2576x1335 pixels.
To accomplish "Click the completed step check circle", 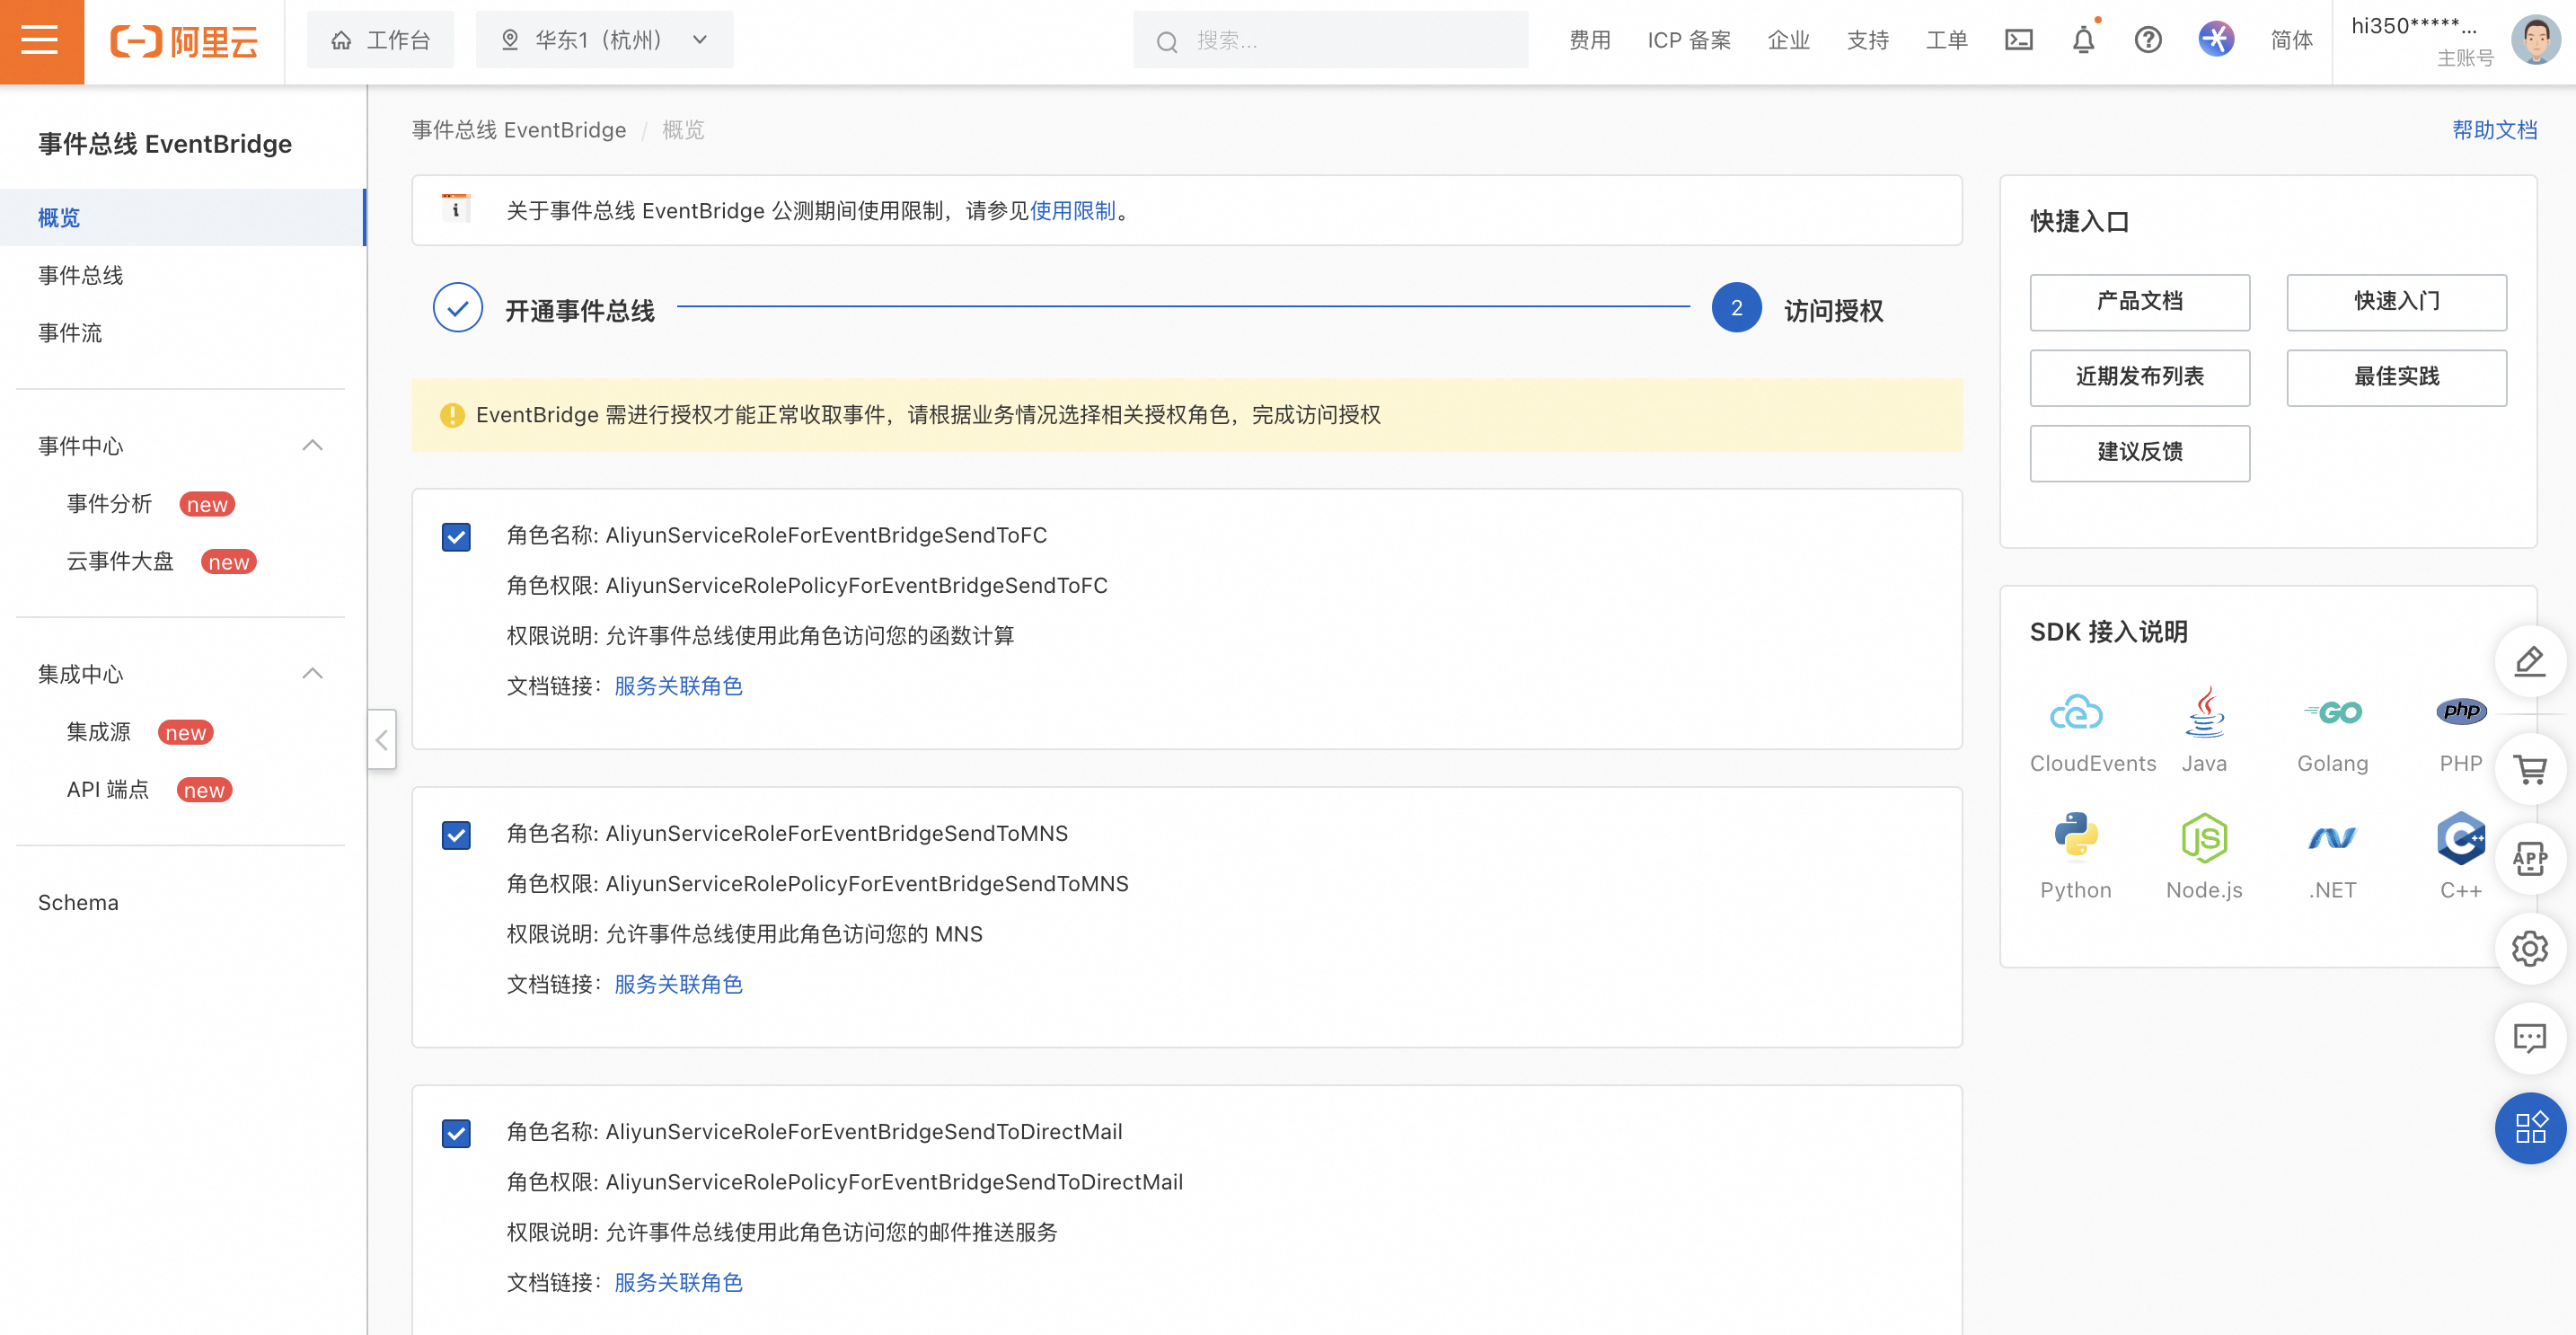I will coord(457,308).
